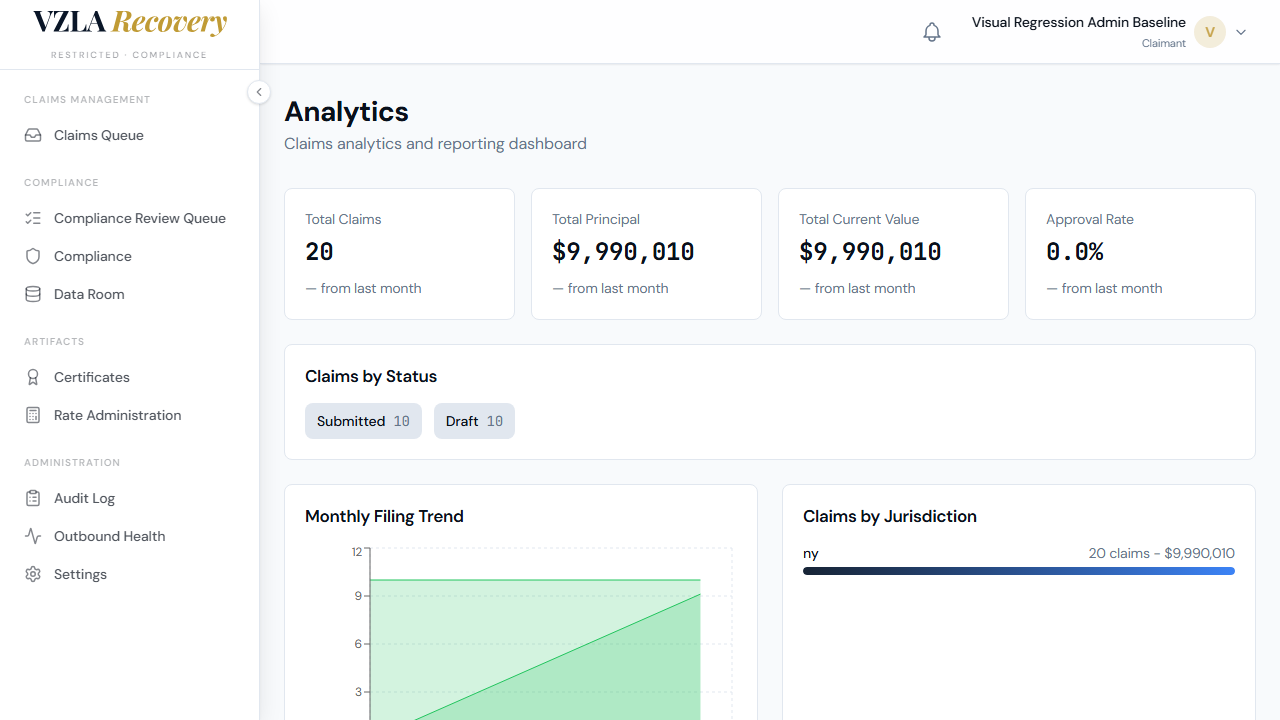Screen dimensions: 1280x720
Task: Open the Certificates section
Action: [x=130, y=377]
